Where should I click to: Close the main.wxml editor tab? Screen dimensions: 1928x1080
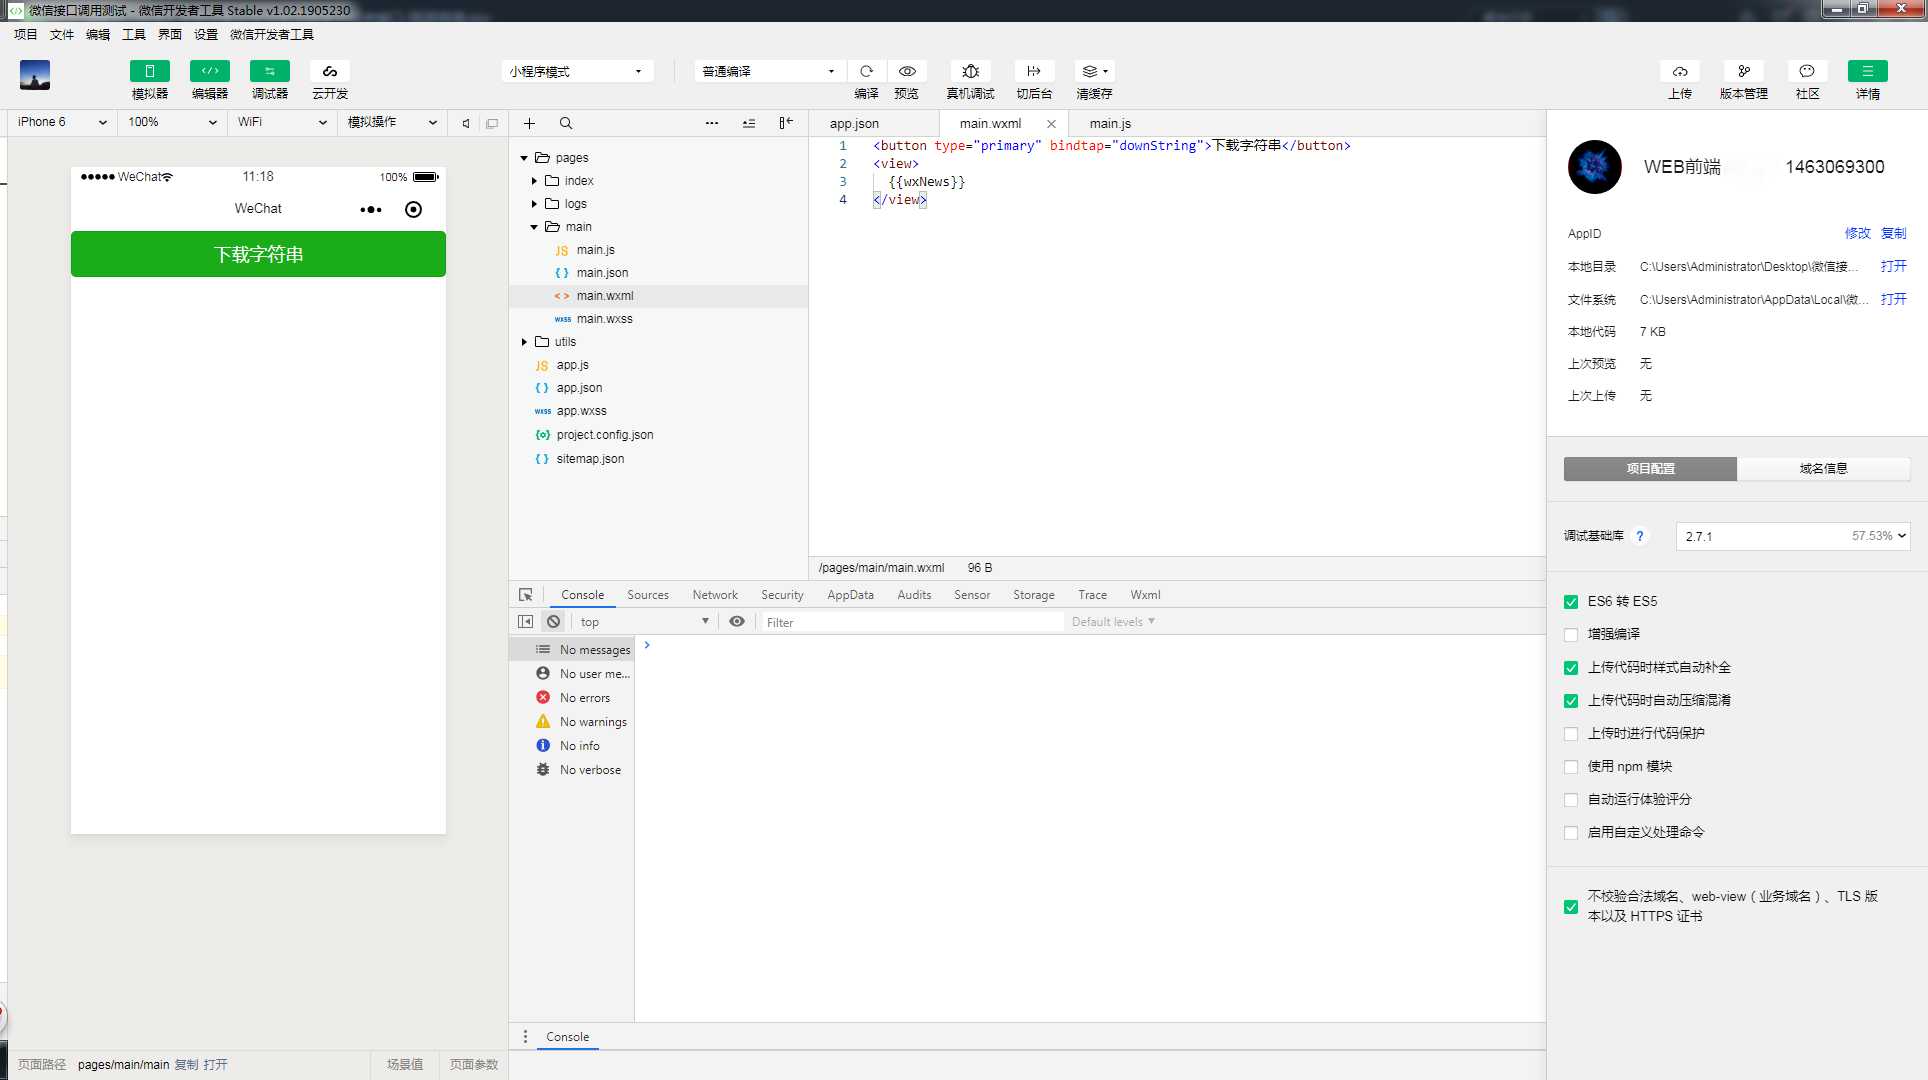click(1051, 124)
